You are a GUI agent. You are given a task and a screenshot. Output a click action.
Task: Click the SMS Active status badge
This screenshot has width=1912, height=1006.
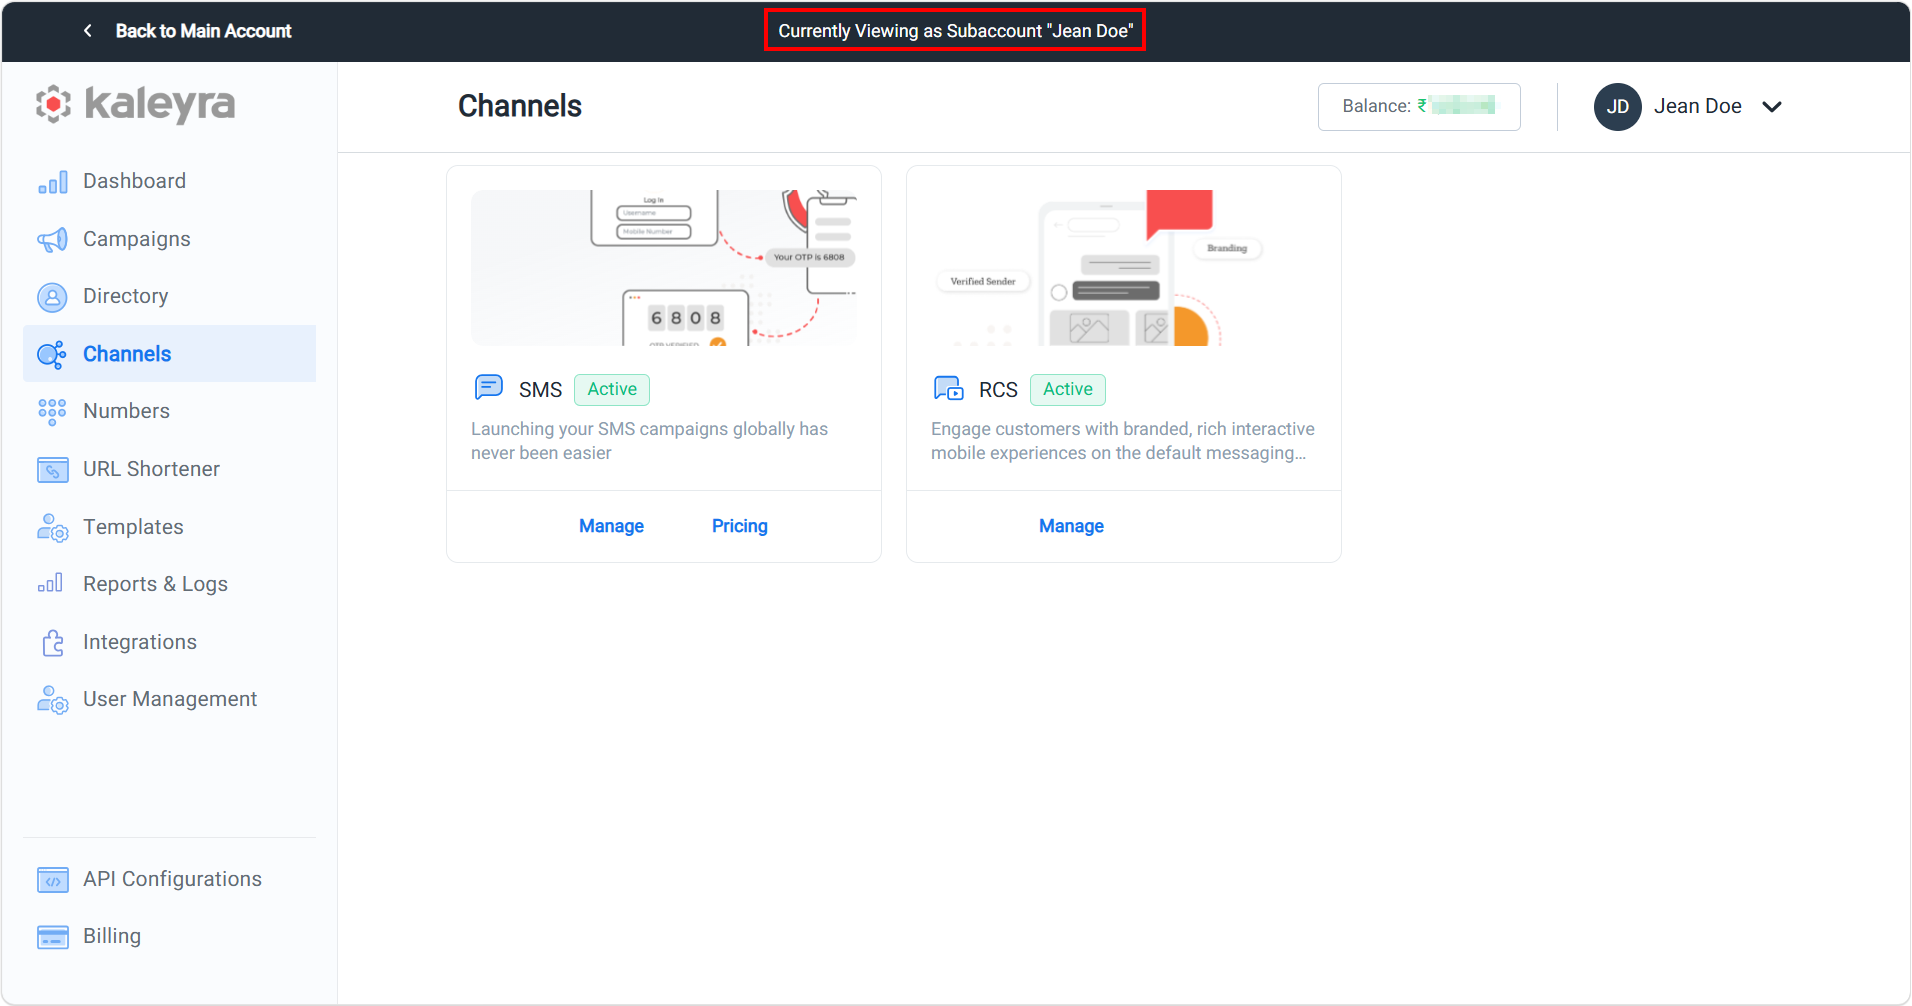[612, 389]
